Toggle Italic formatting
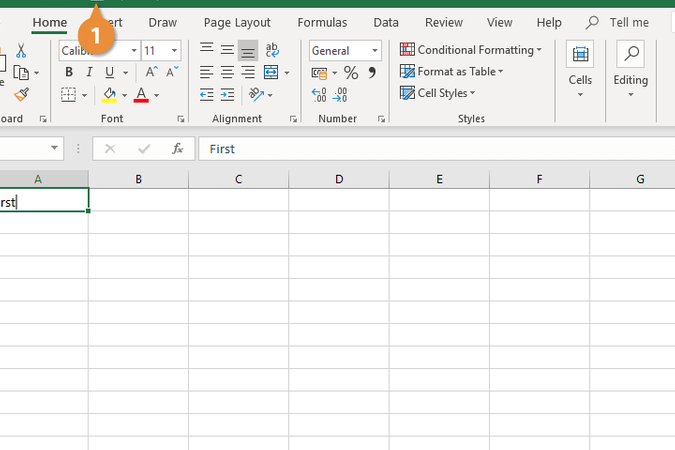 tap(89, 72)
